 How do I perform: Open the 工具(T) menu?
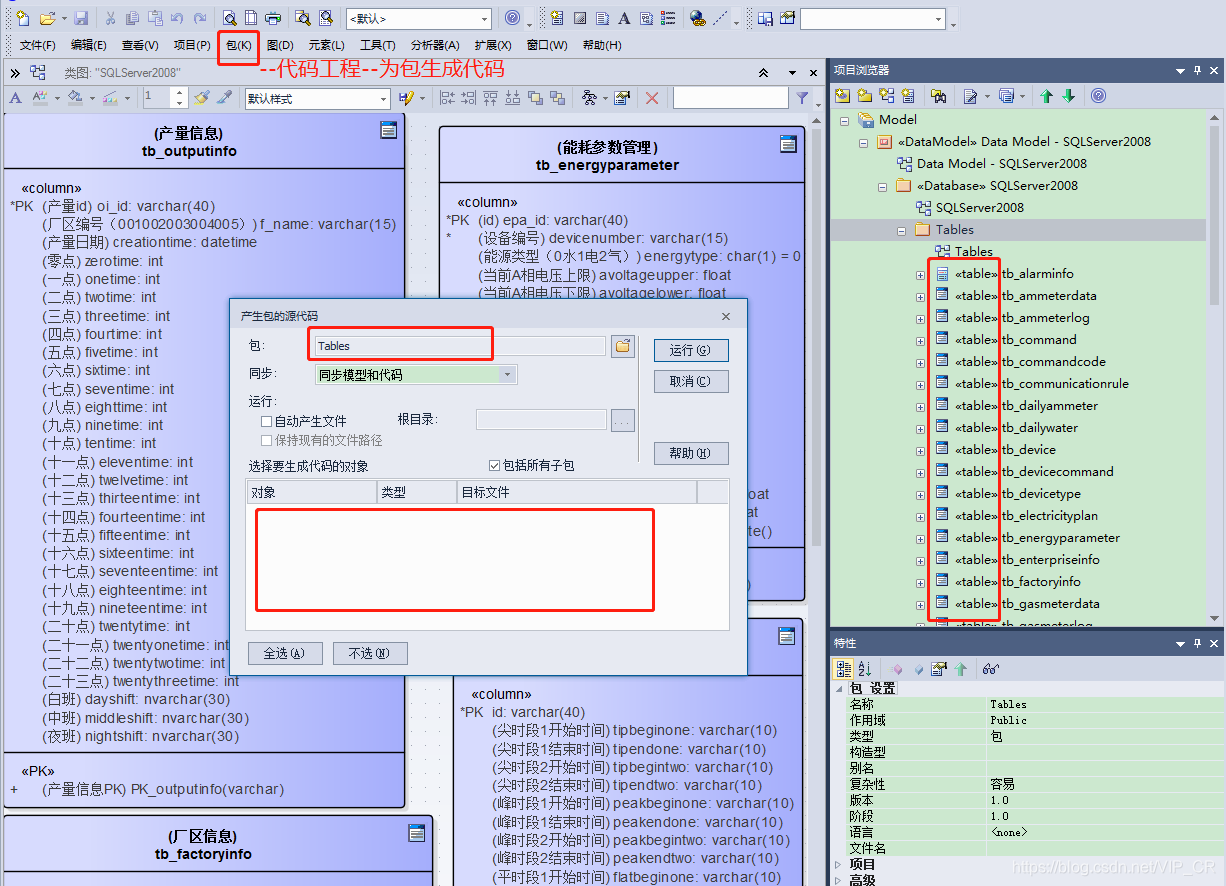(x=378, y=45)
